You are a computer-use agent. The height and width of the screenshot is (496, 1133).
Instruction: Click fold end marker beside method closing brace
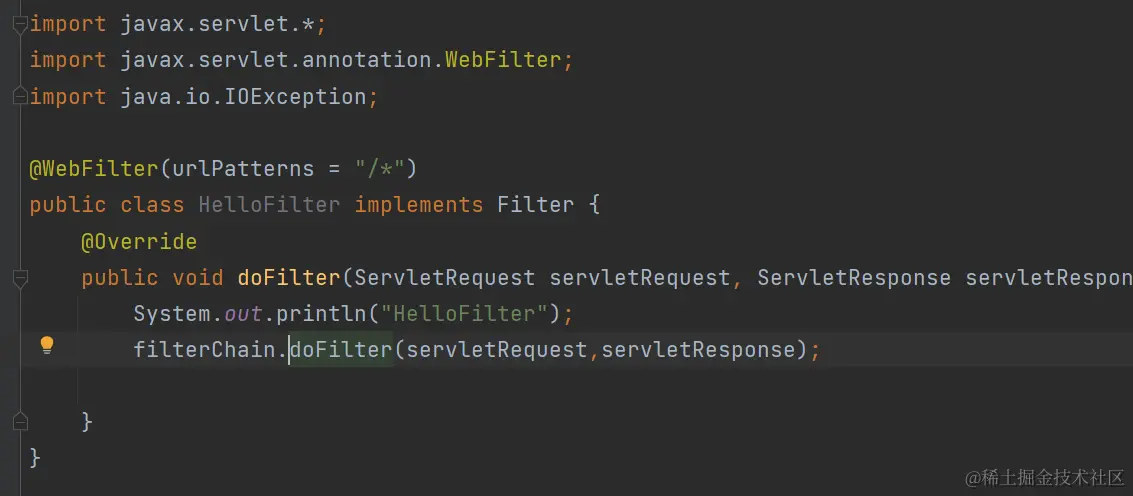tap(20, 421)
